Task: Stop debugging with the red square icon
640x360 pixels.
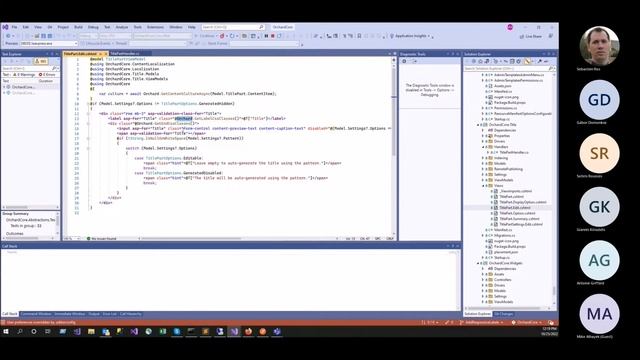Action: point(273,36)
